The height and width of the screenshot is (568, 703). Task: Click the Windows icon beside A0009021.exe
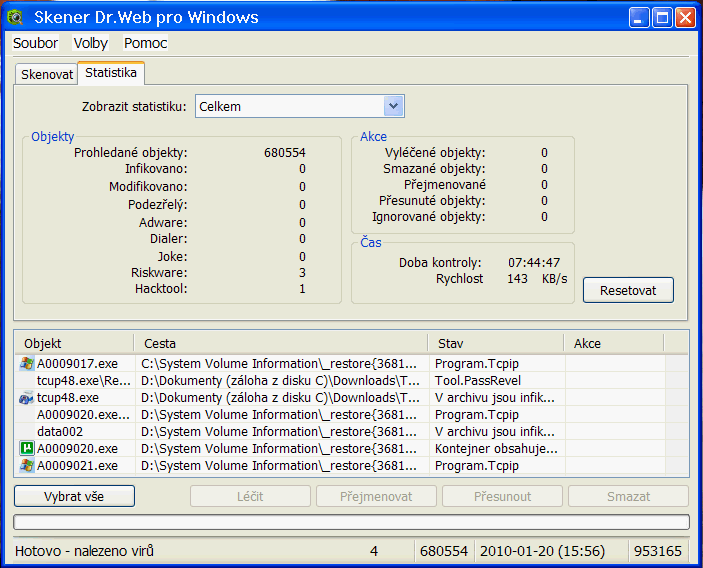click(x=26, y=466)
